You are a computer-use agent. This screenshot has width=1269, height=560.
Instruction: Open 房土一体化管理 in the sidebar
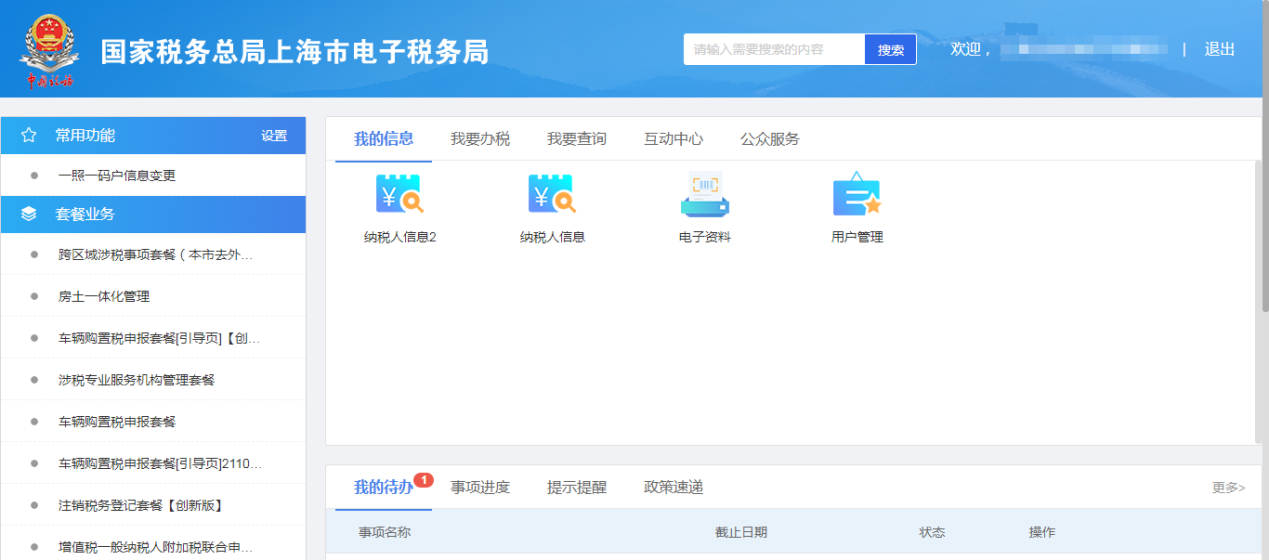coord(104,297)
